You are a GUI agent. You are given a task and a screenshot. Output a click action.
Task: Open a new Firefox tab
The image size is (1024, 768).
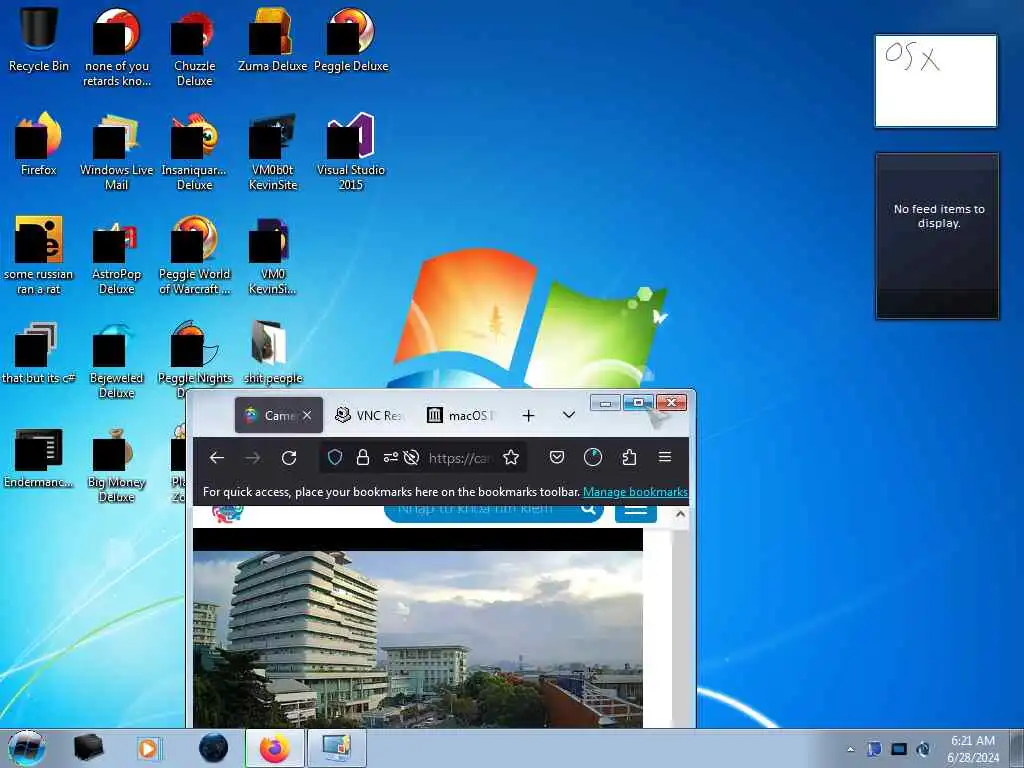528,415
